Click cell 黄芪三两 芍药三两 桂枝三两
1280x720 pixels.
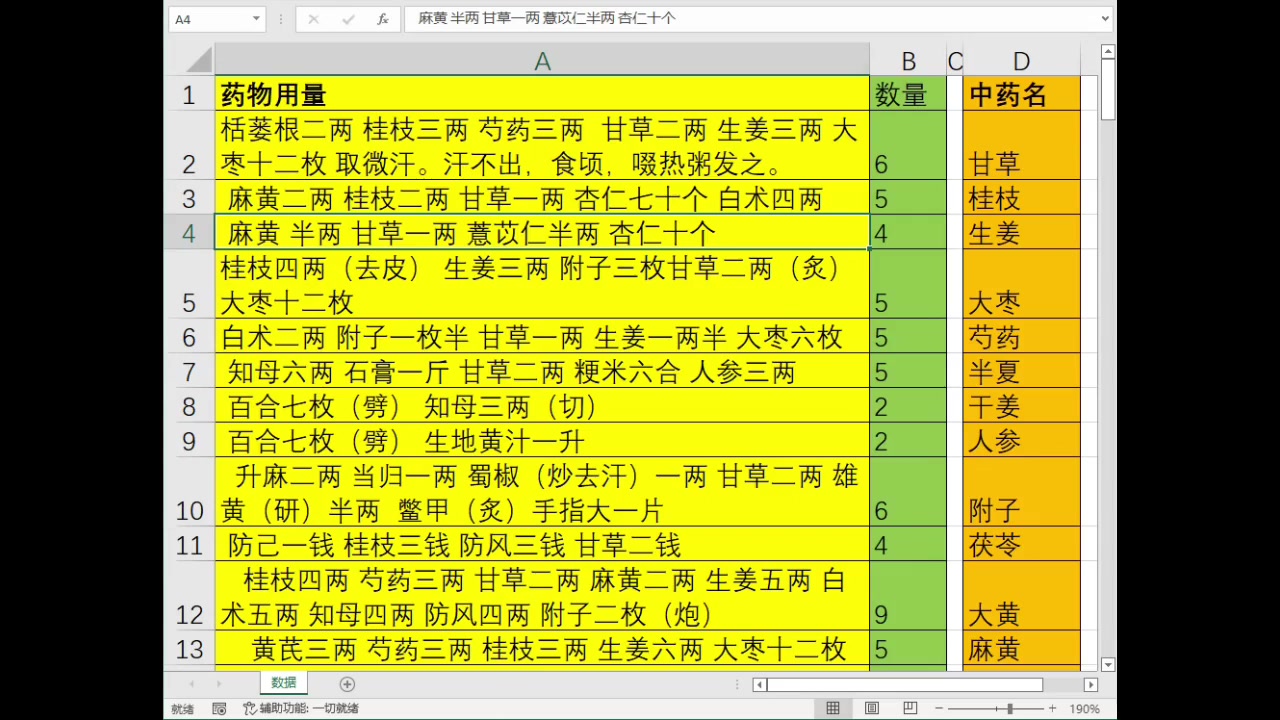click(x=542, y=649)
